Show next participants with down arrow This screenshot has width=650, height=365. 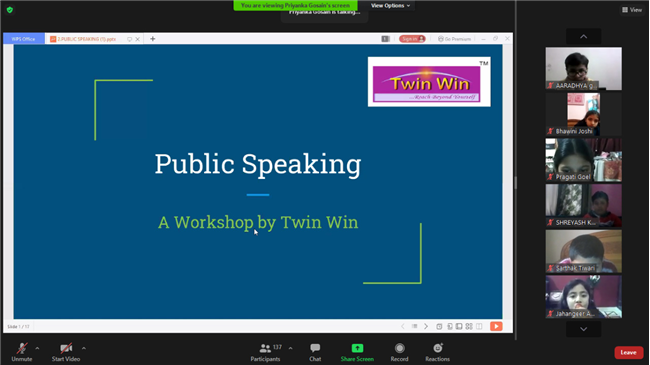[583, 329]
